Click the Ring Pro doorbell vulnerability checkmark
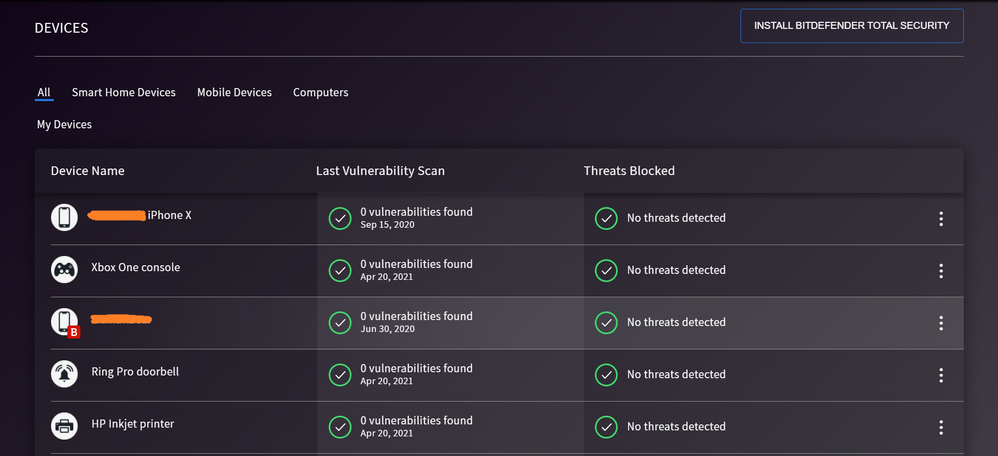This screenshot has width=998, height=456. point(340,374)
